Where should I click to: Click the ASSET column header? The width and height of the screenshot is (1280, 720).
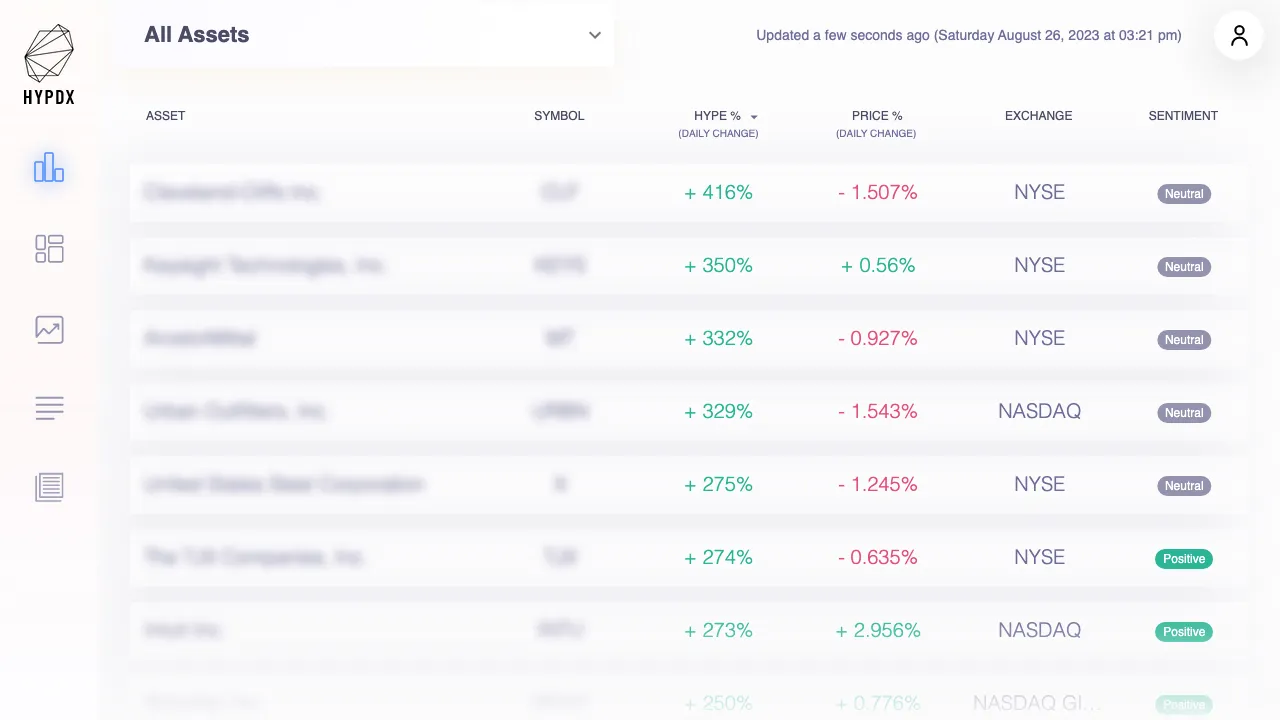(x=166, y=116)
